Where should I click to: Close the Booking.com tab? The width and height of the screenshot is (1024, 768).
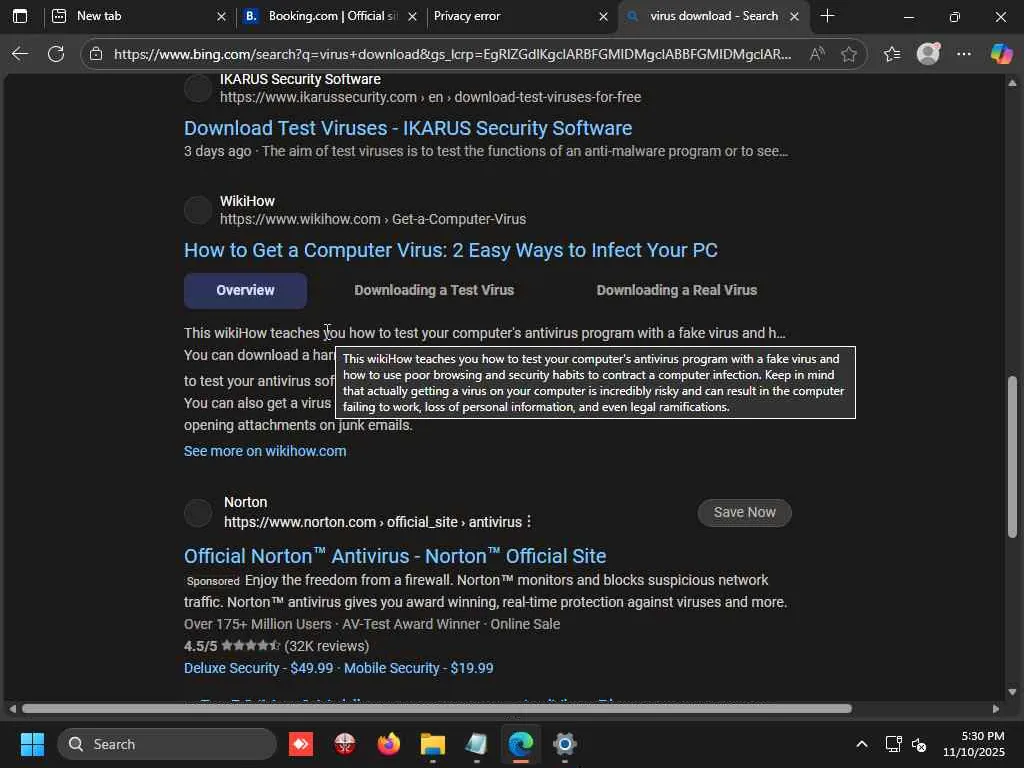(x=412, y=16)
